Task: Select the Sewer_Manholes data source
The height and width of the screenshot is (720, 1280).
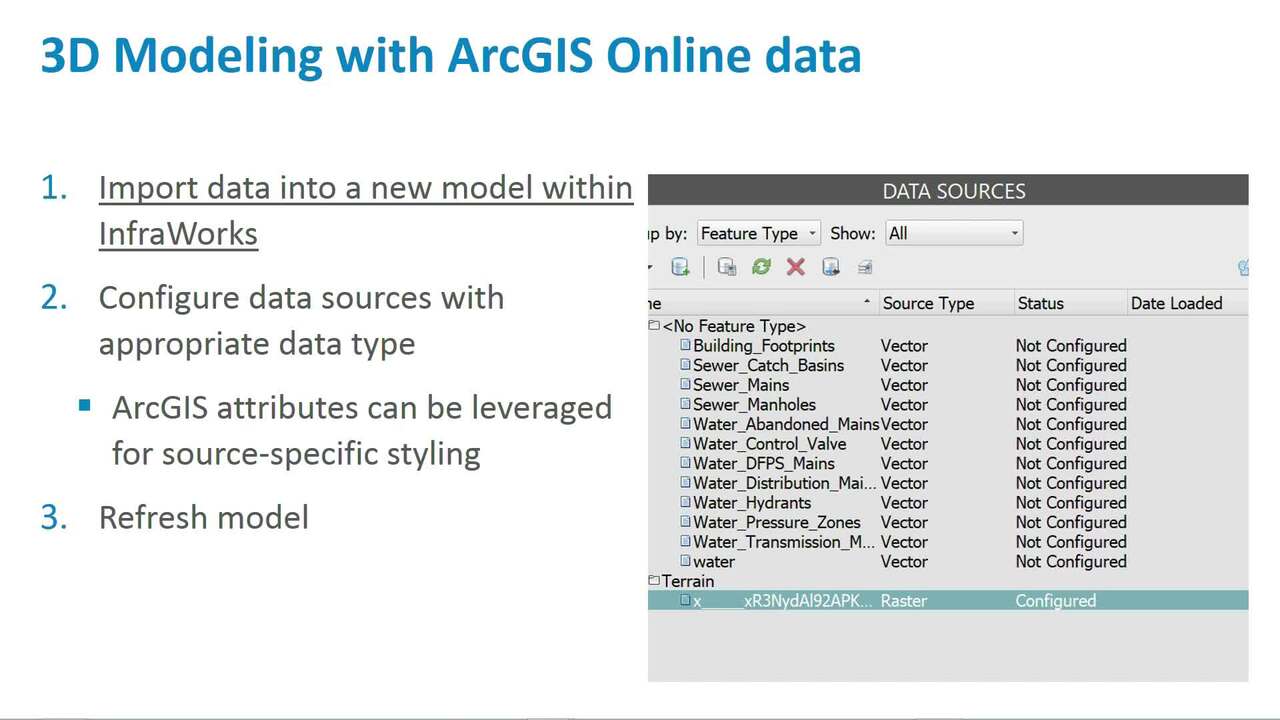Action: [754, 404]
